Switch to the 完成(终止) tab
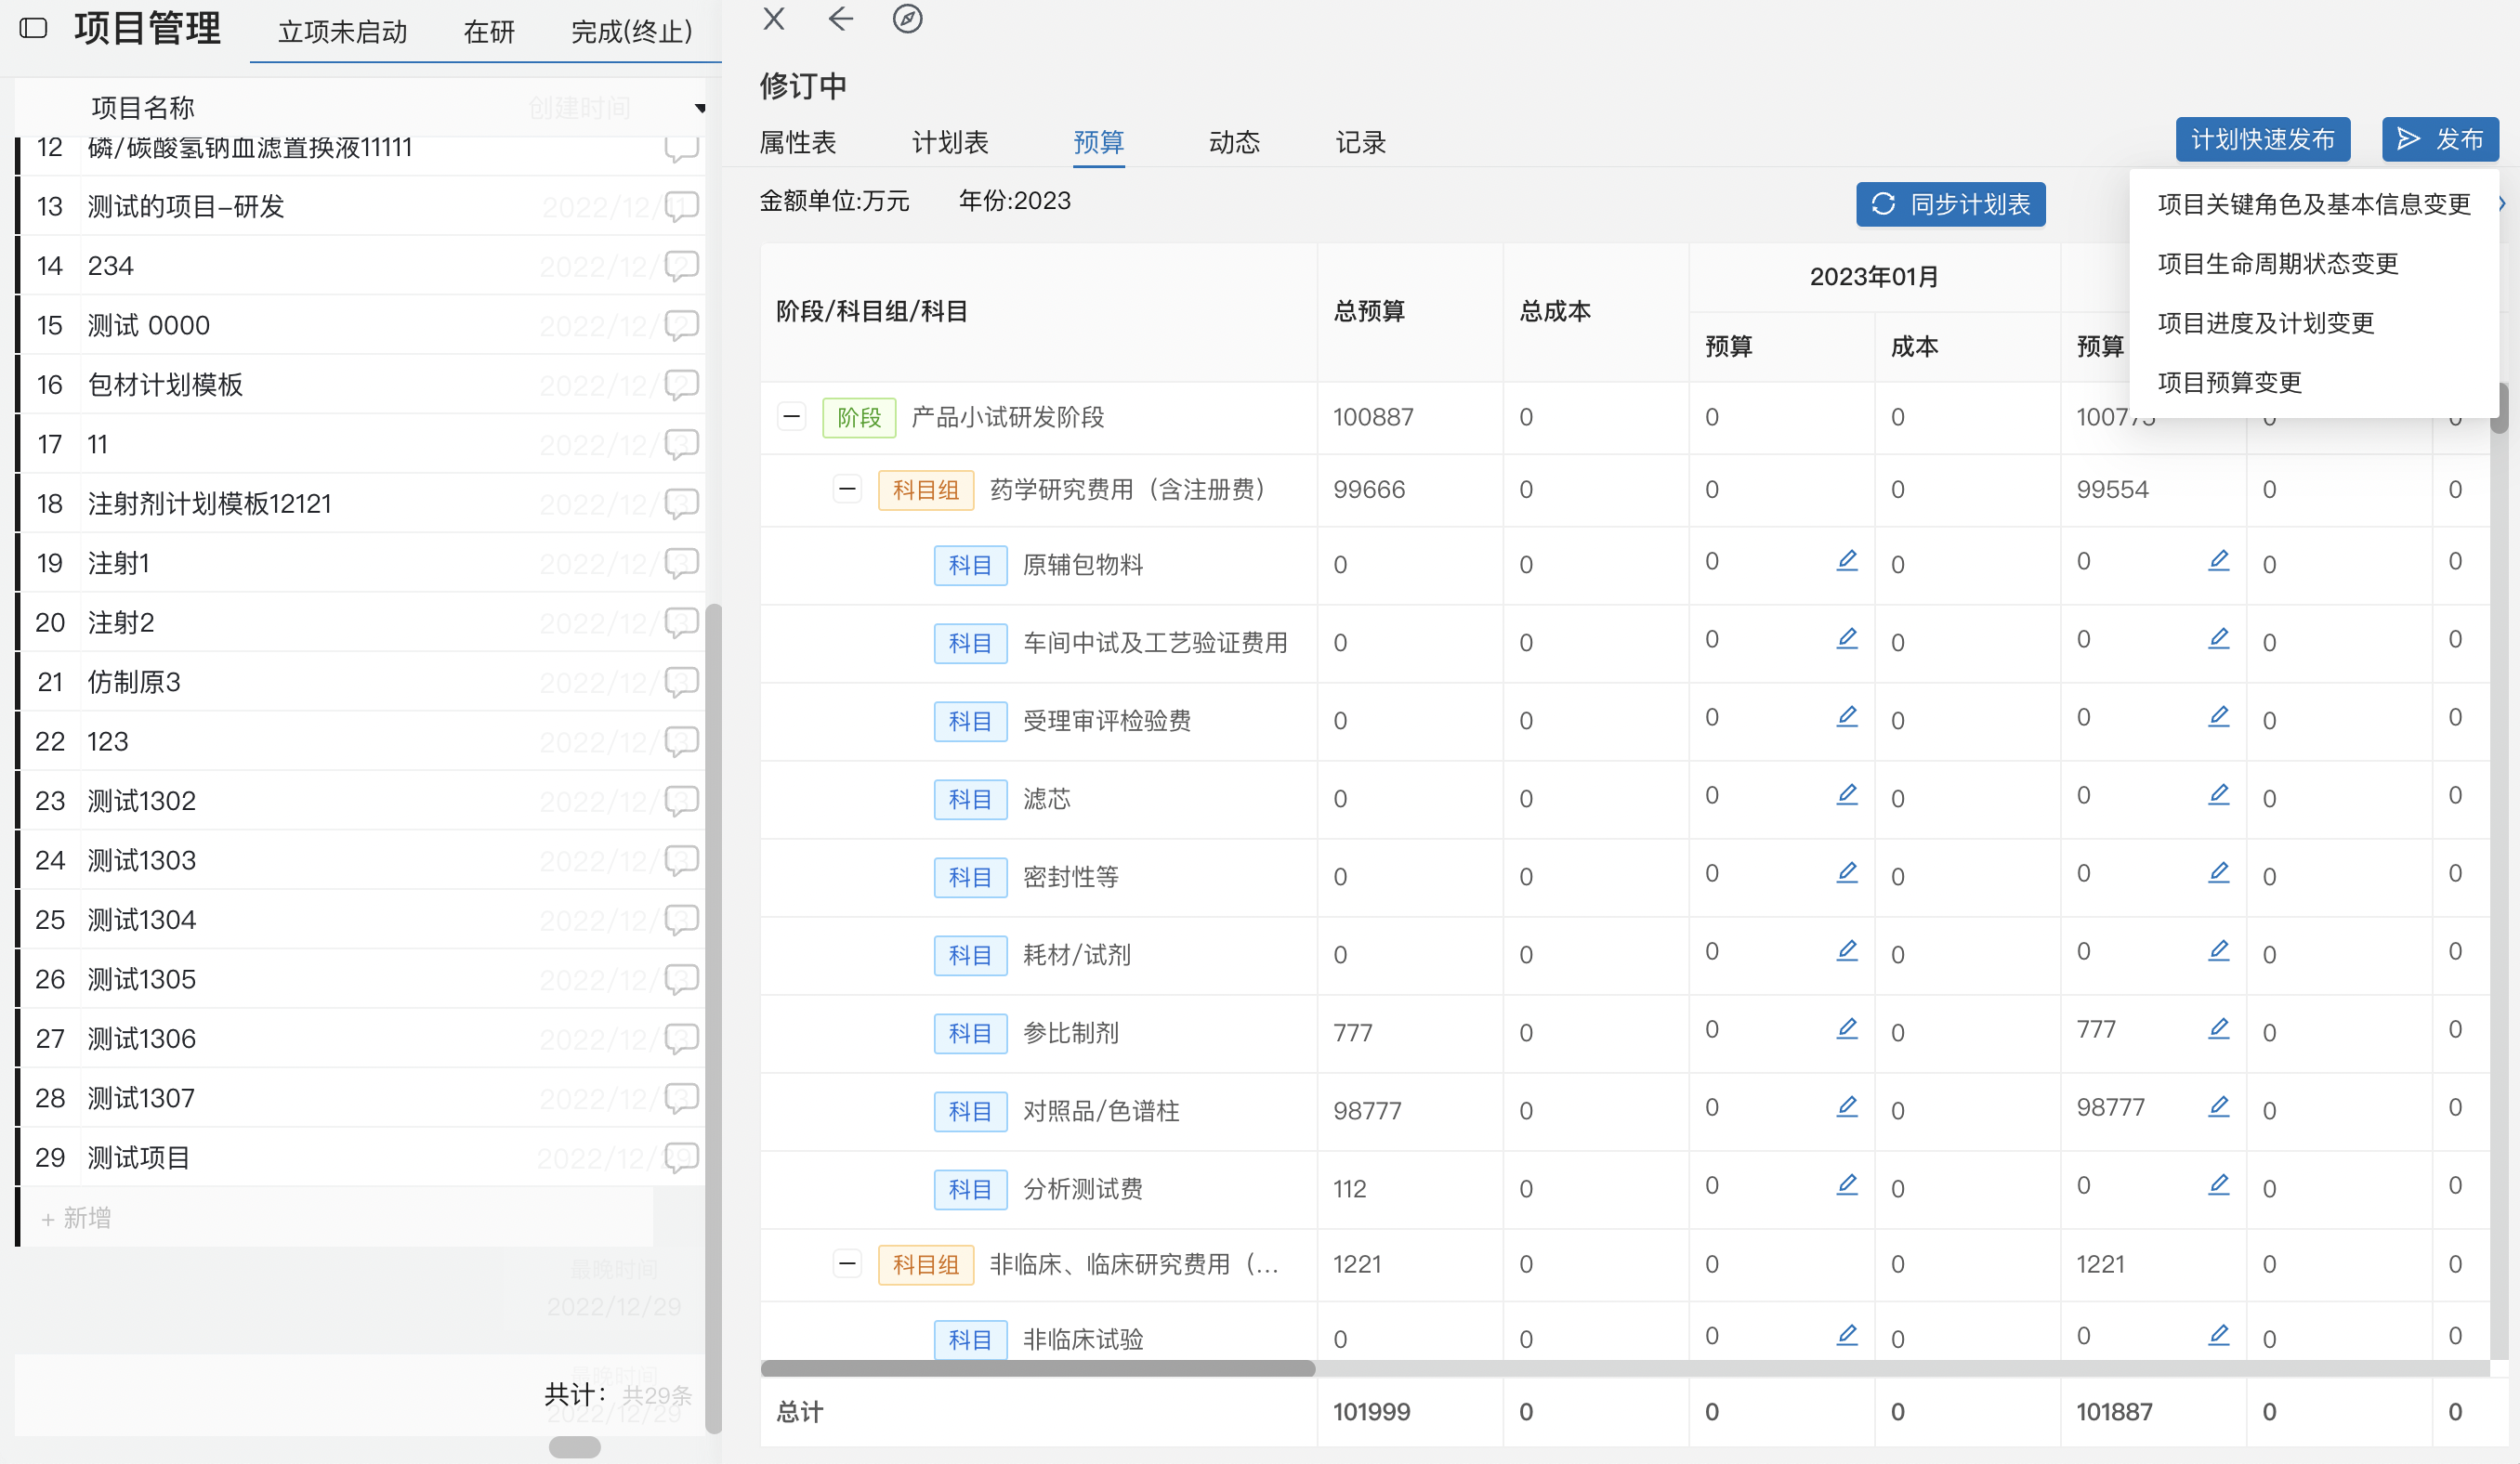The height and width of the screenshot is (1464, 2520). point(632,32)
